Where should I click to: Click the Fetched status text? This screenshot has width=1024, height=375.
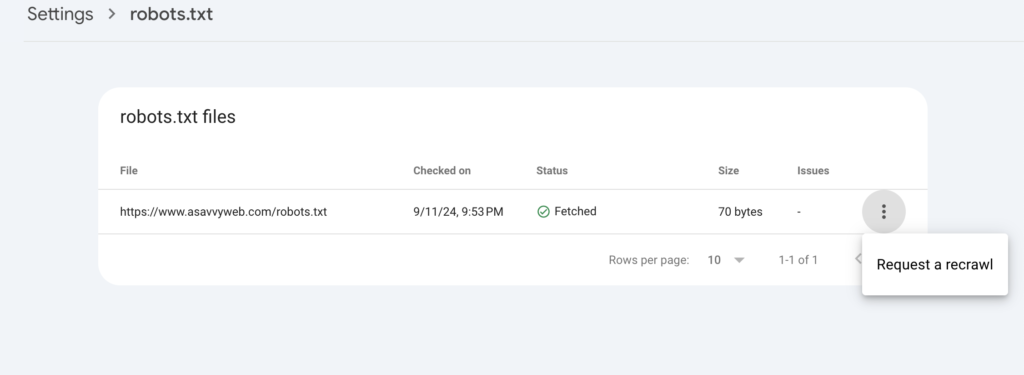[x=575, y=211]
